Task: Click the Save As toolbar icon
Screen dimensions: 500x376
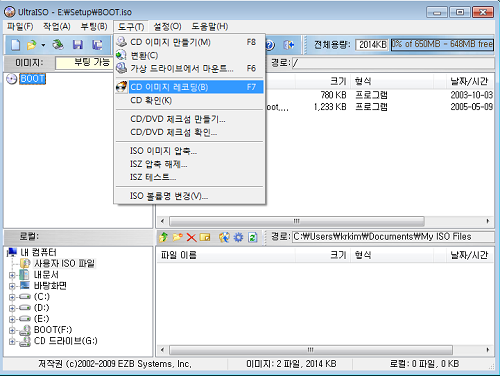Action: (x=97, y=45)
